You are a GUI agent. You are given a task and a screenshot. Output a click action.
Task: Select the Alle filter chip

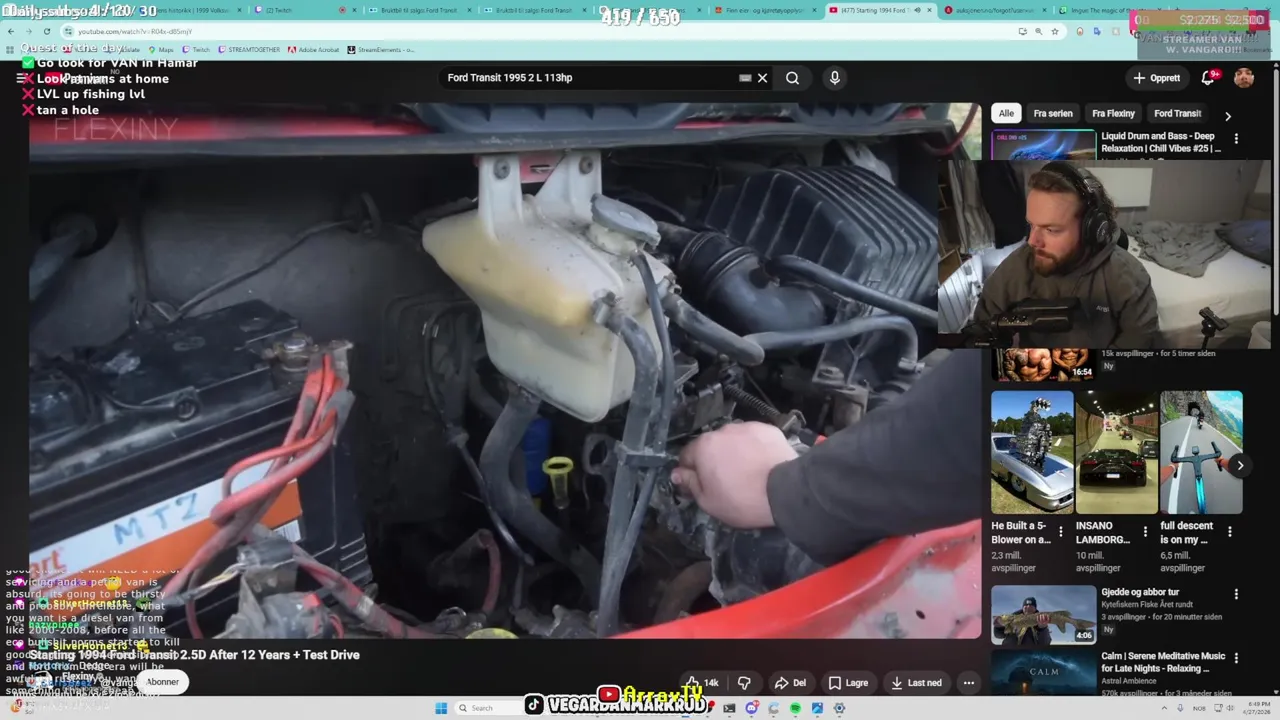click(1006, 114)
